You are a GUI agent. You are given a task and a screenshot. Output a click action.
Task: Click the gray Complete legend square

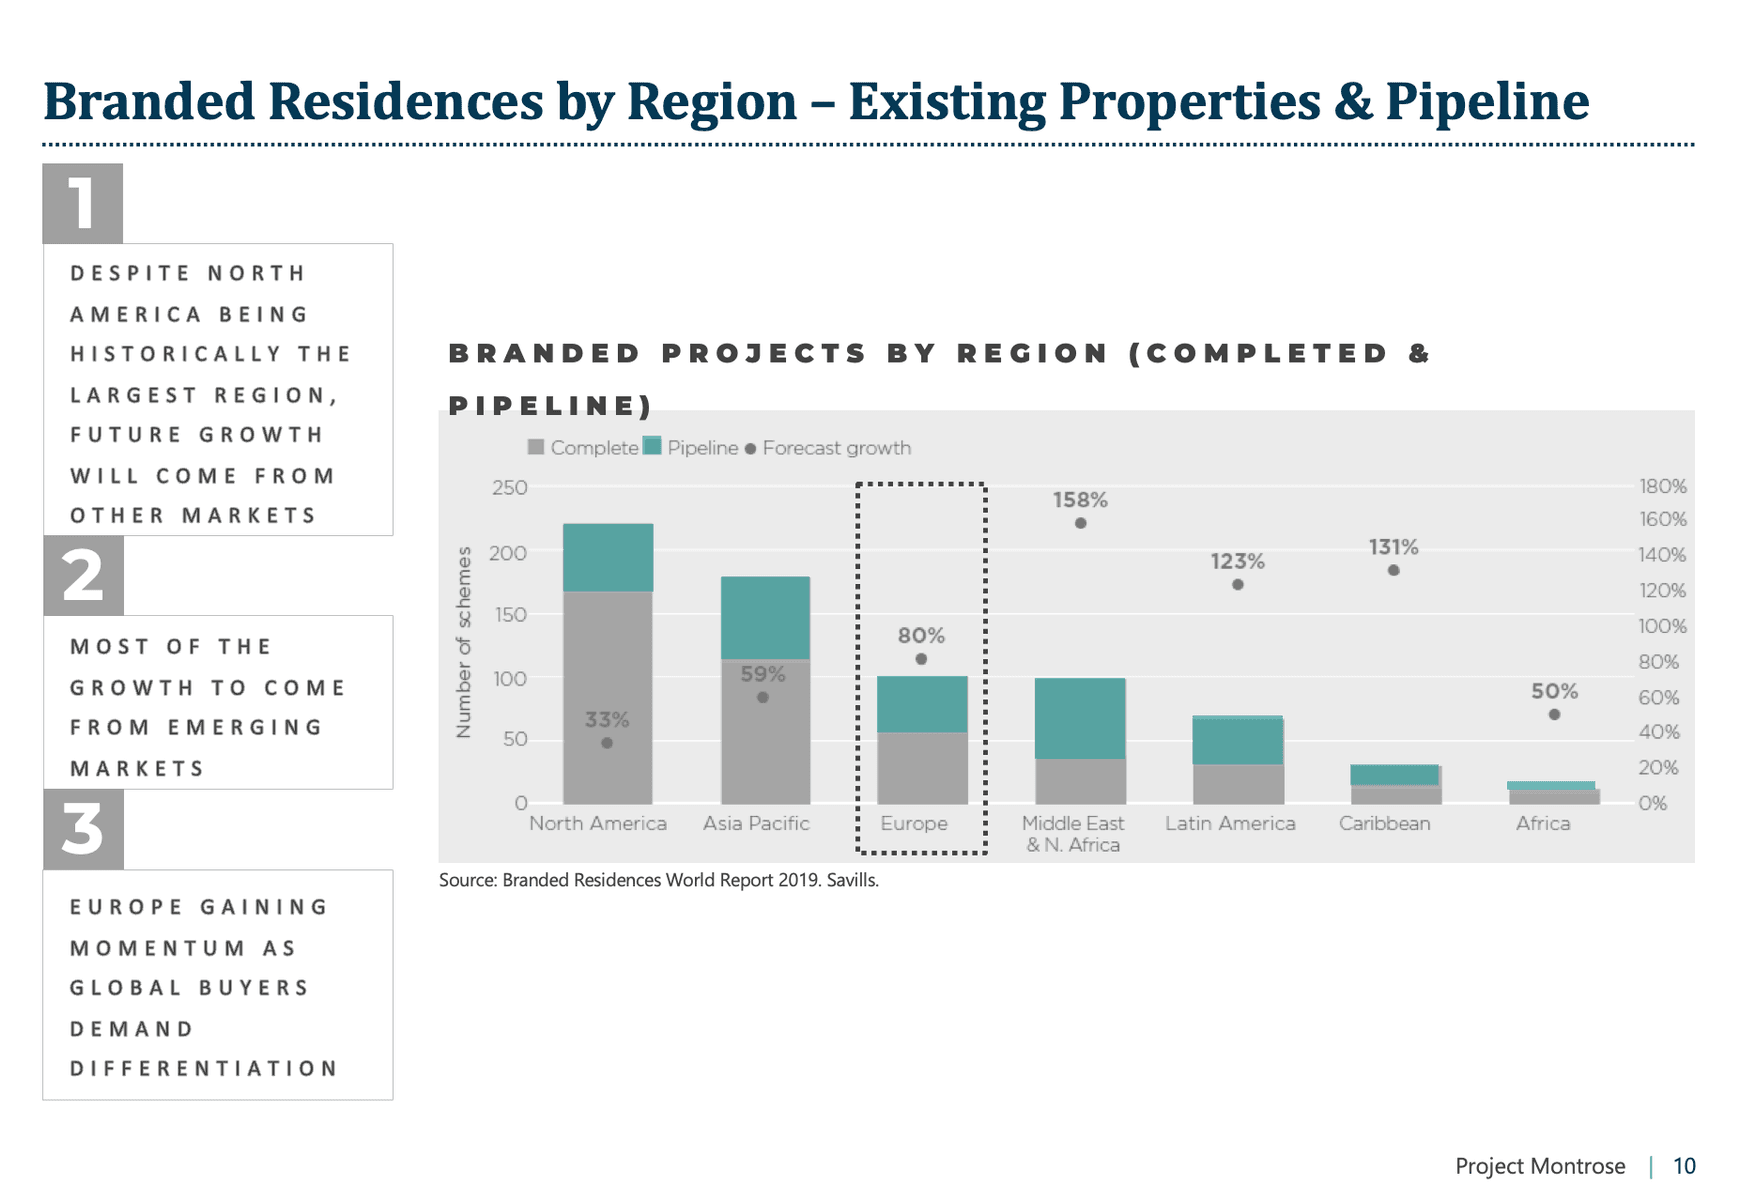(536, 447)
